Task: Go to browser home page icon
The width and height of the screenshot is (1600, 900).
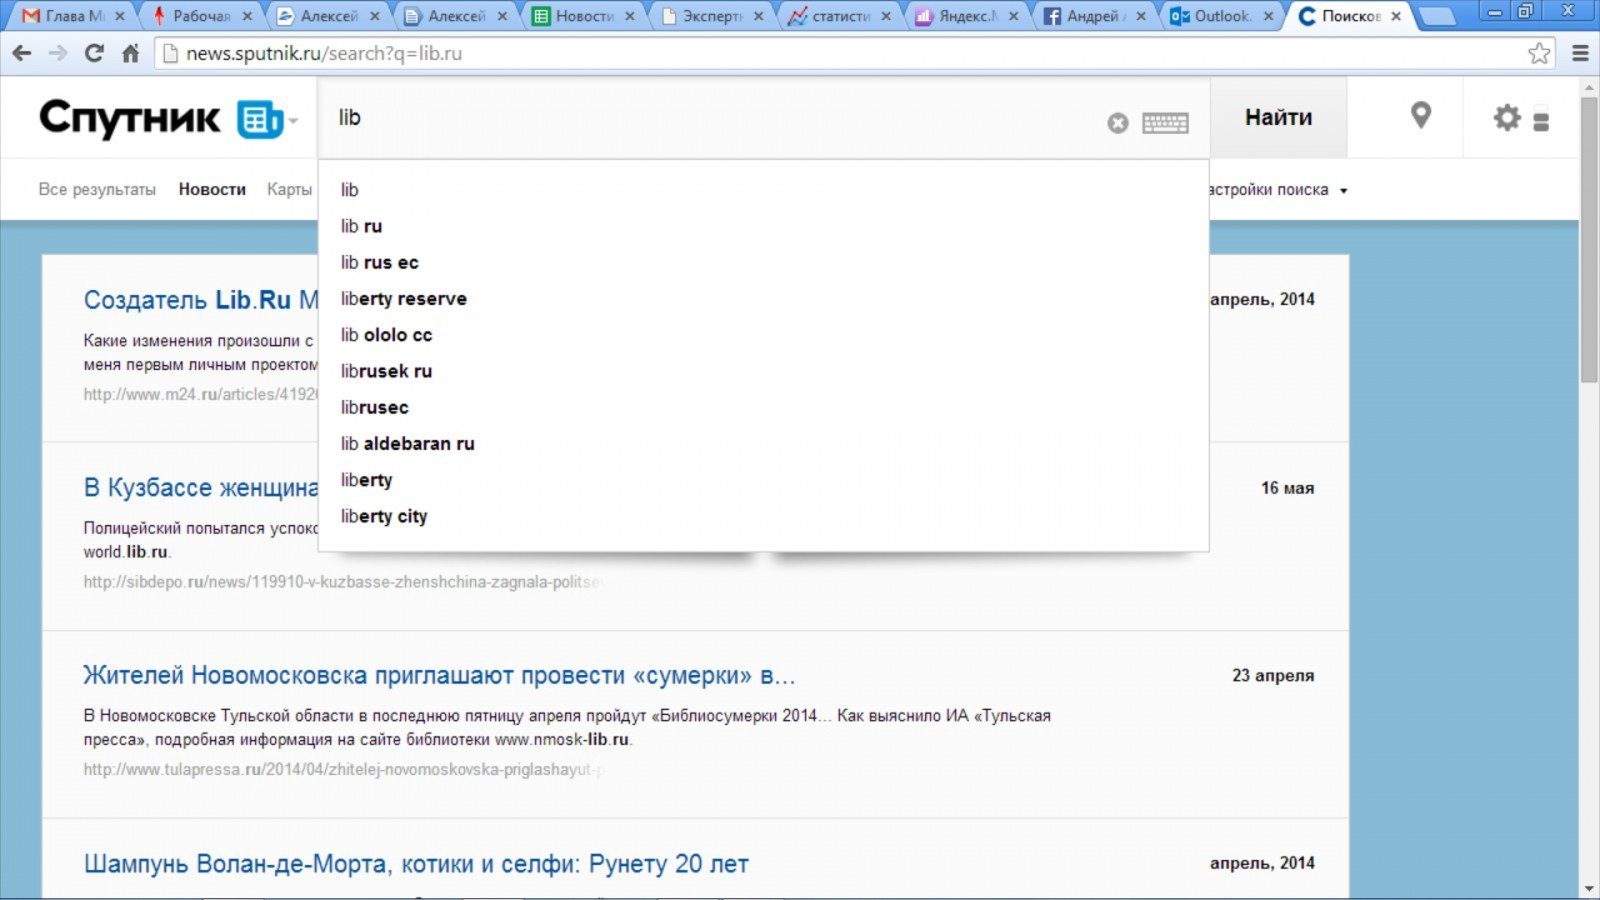Action: (130, 54)
